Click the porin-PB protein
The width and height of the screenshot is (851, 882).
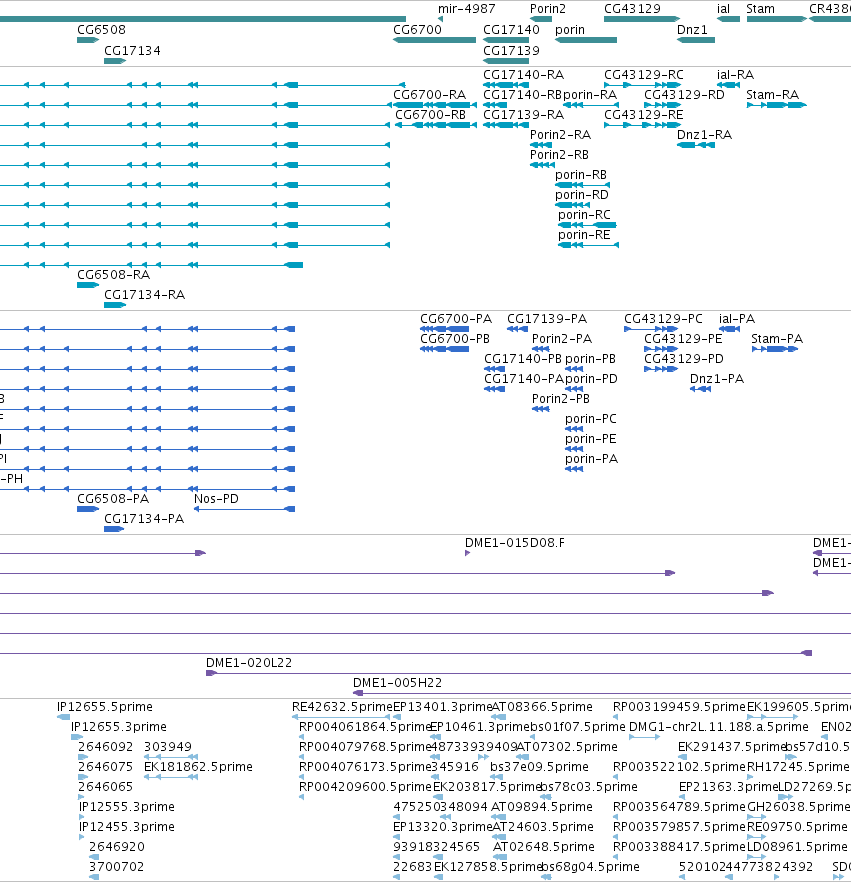coord(574,369)
